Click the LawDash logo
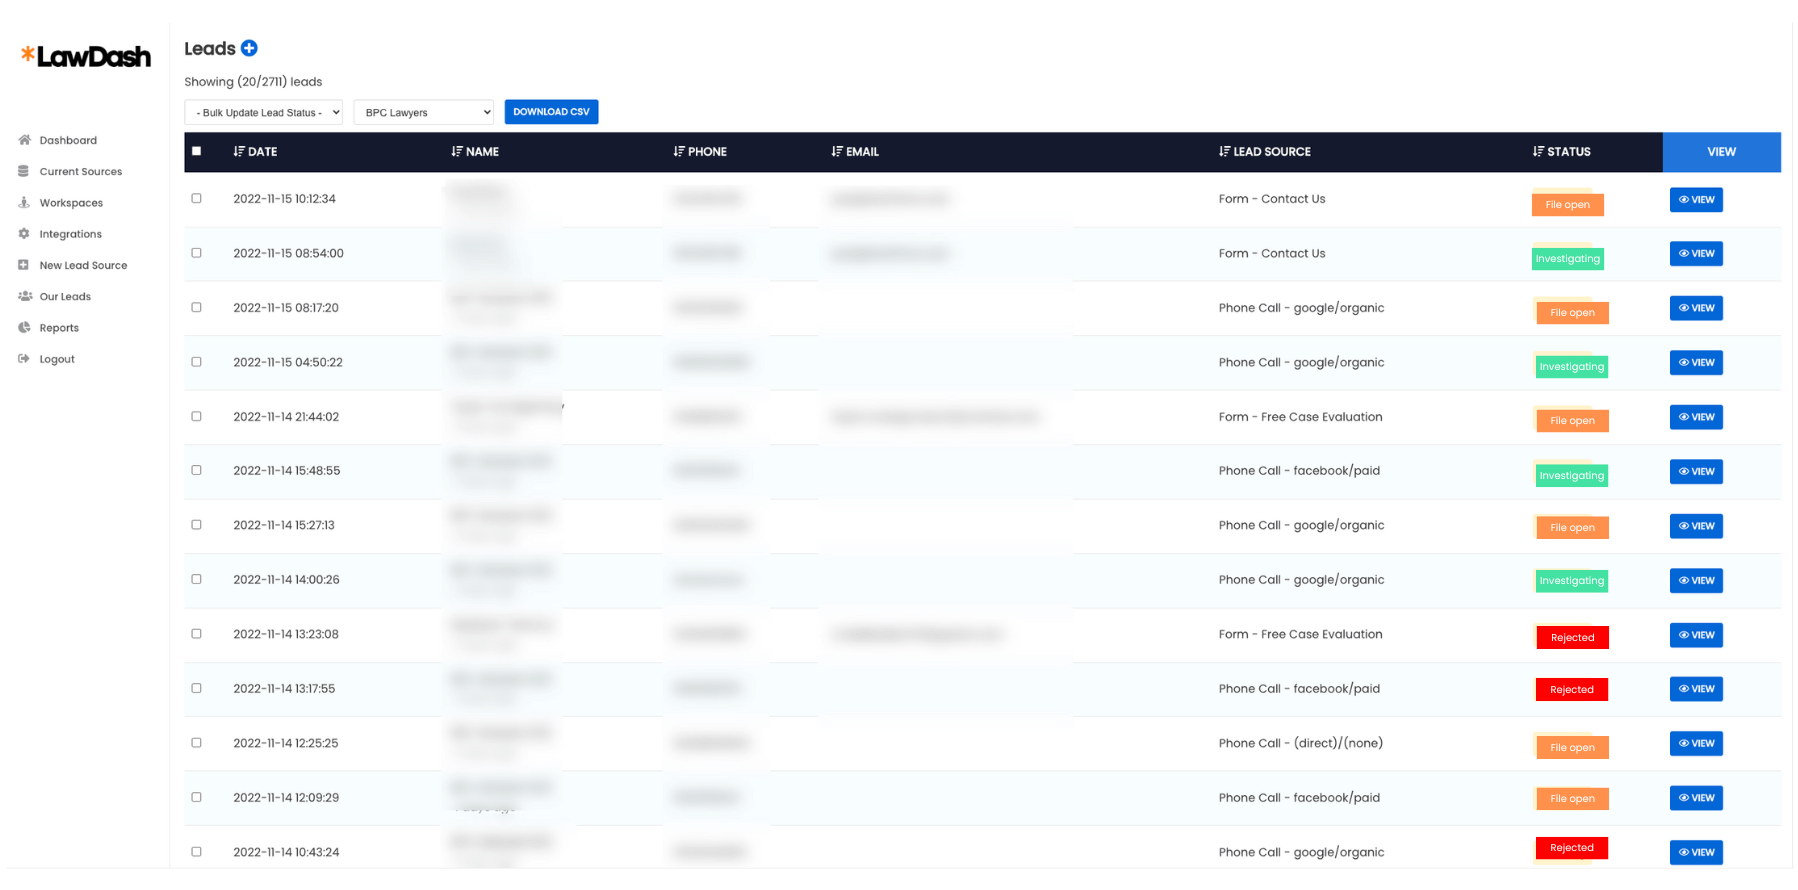Screen dimensions: 1798x890 [x=86, y=56]
